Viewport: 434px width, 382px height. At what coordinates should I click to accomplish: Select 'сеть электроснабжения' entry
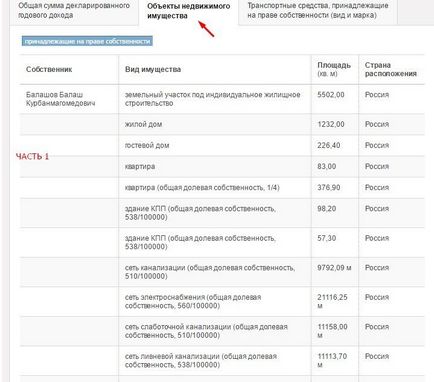193,301
